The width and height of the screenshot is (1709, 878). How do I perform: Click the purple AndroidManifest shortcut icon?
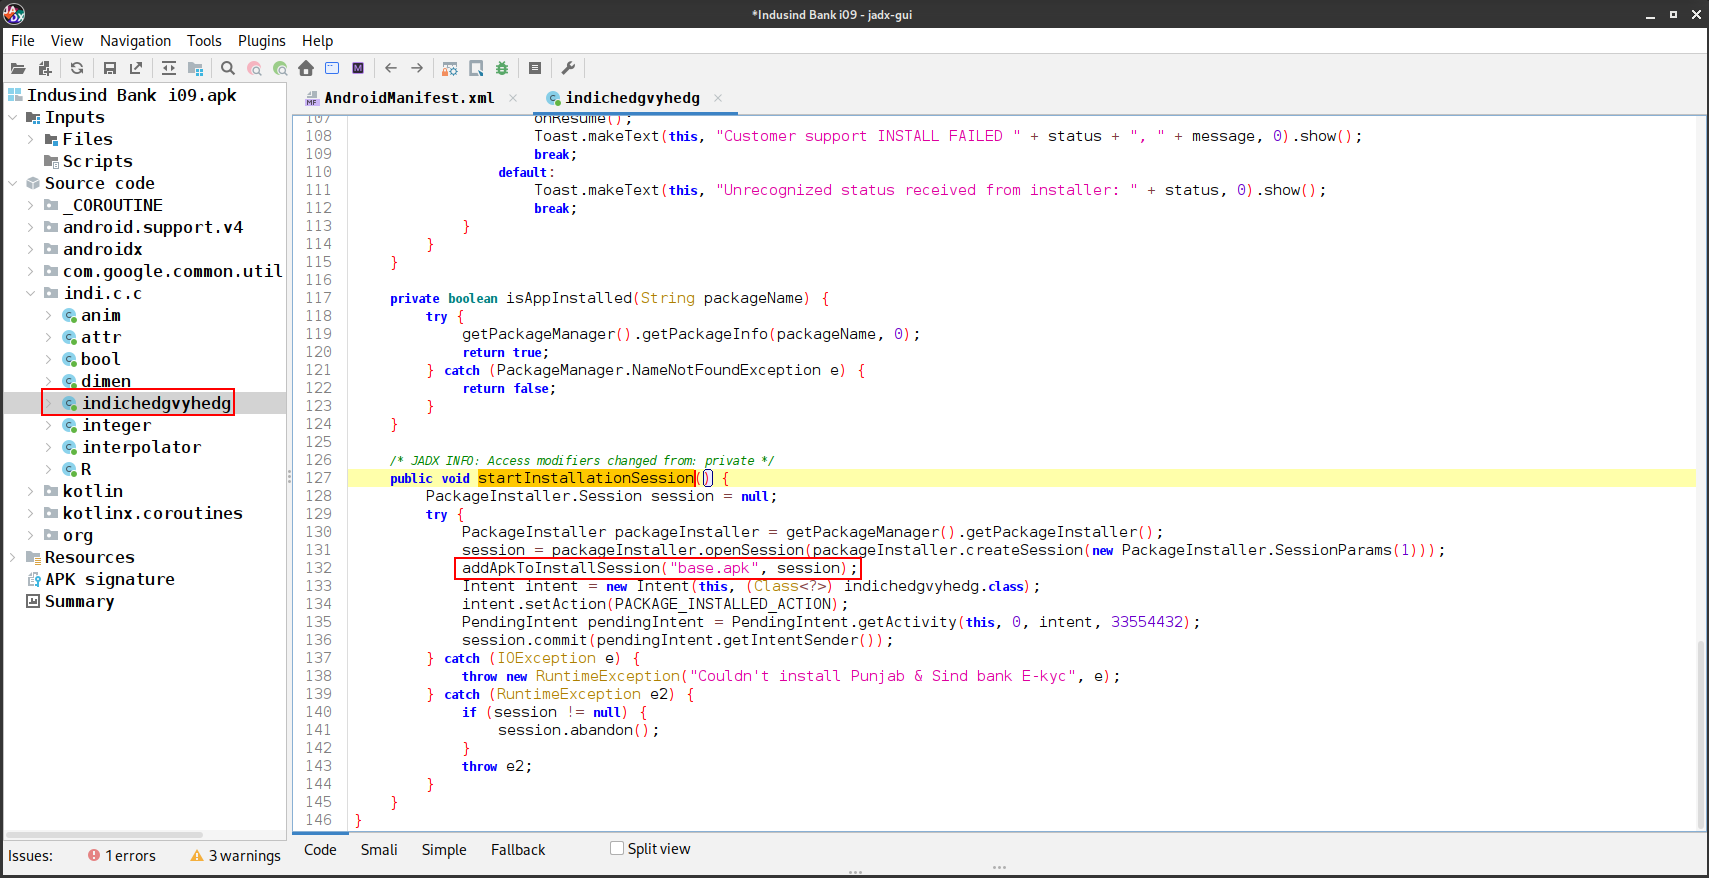coord(358,68)
